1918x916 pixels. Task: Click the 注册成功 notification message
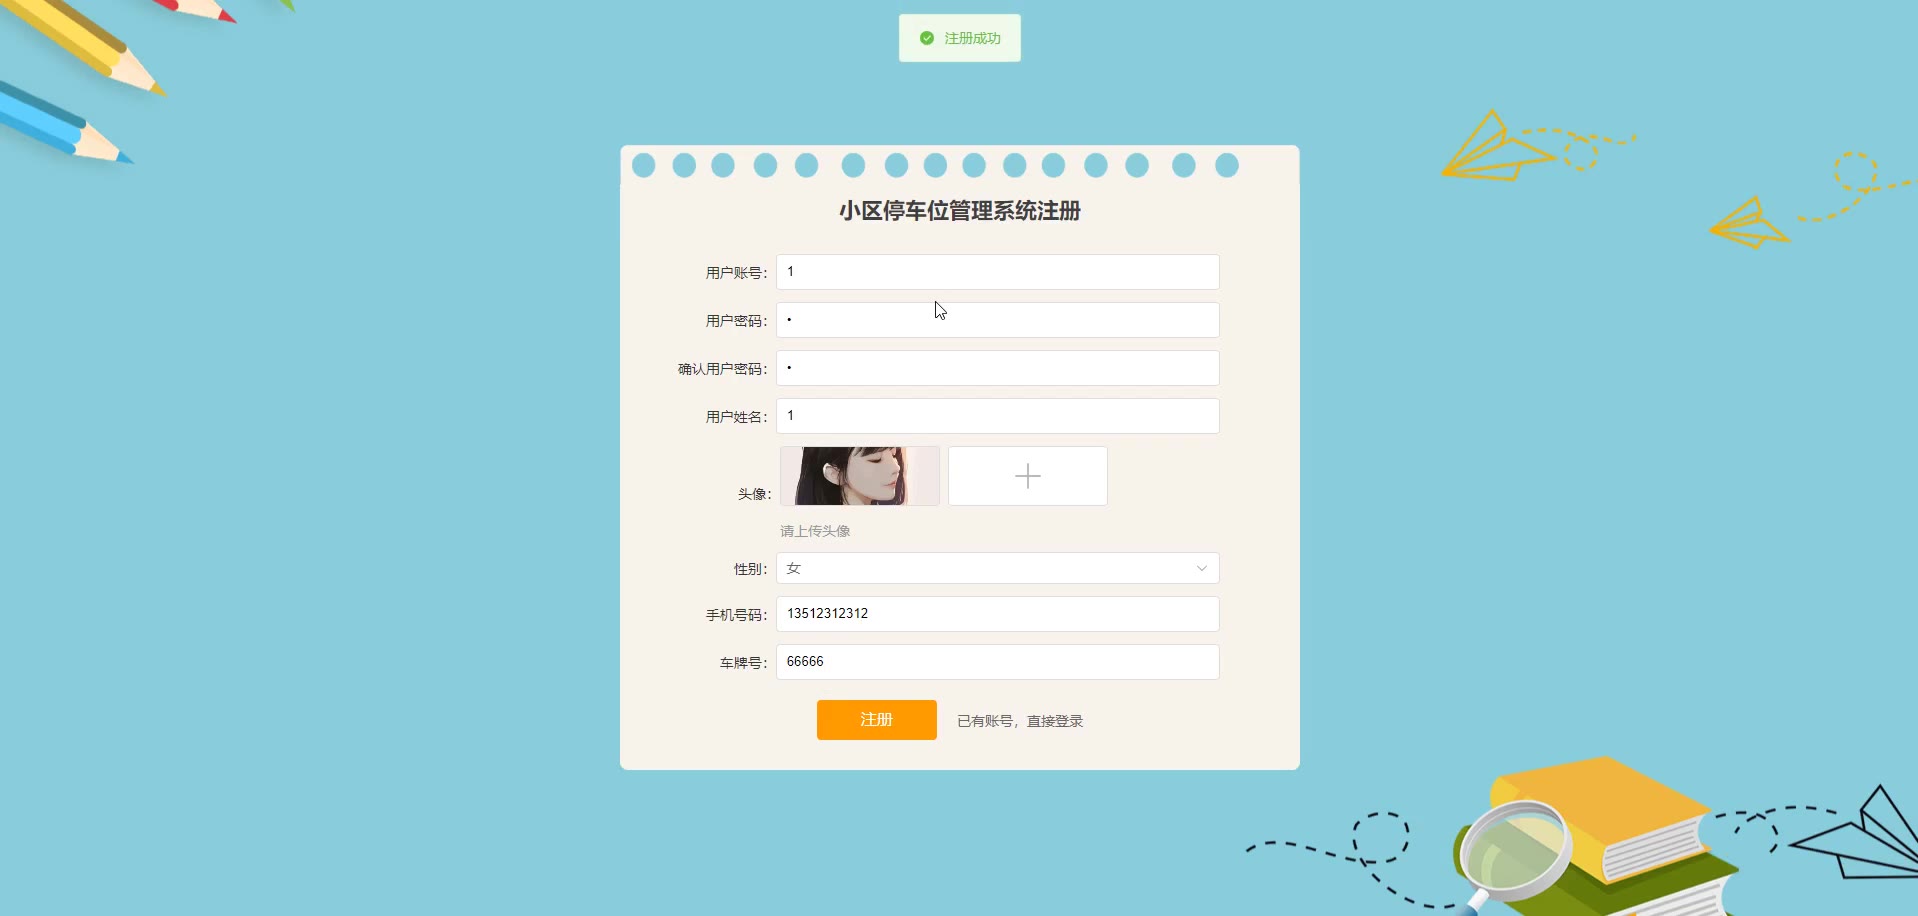click(960, 38)
